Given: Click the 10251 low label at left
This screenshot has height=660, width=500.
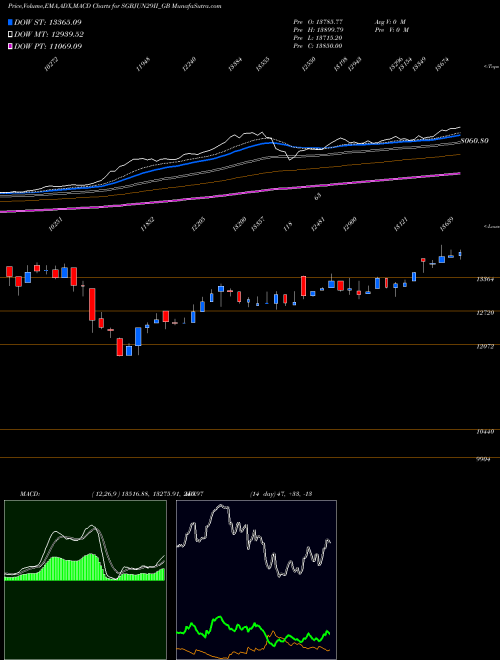Looking at the screenshot, I should click(56, 225).
